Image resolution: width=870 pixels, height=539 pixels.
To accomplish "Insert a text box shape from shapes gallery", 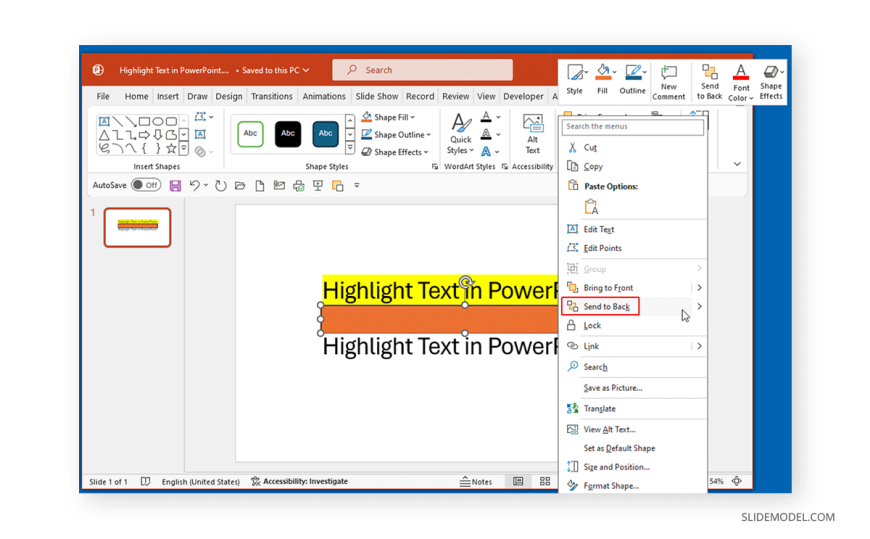I will point(104,121).
